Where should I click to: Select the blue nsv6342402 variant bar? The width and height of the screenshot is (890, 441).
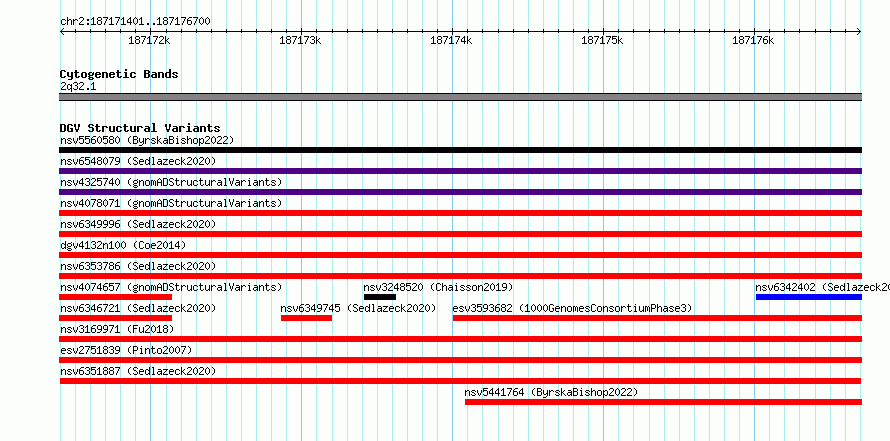click(x=809, y=297)
